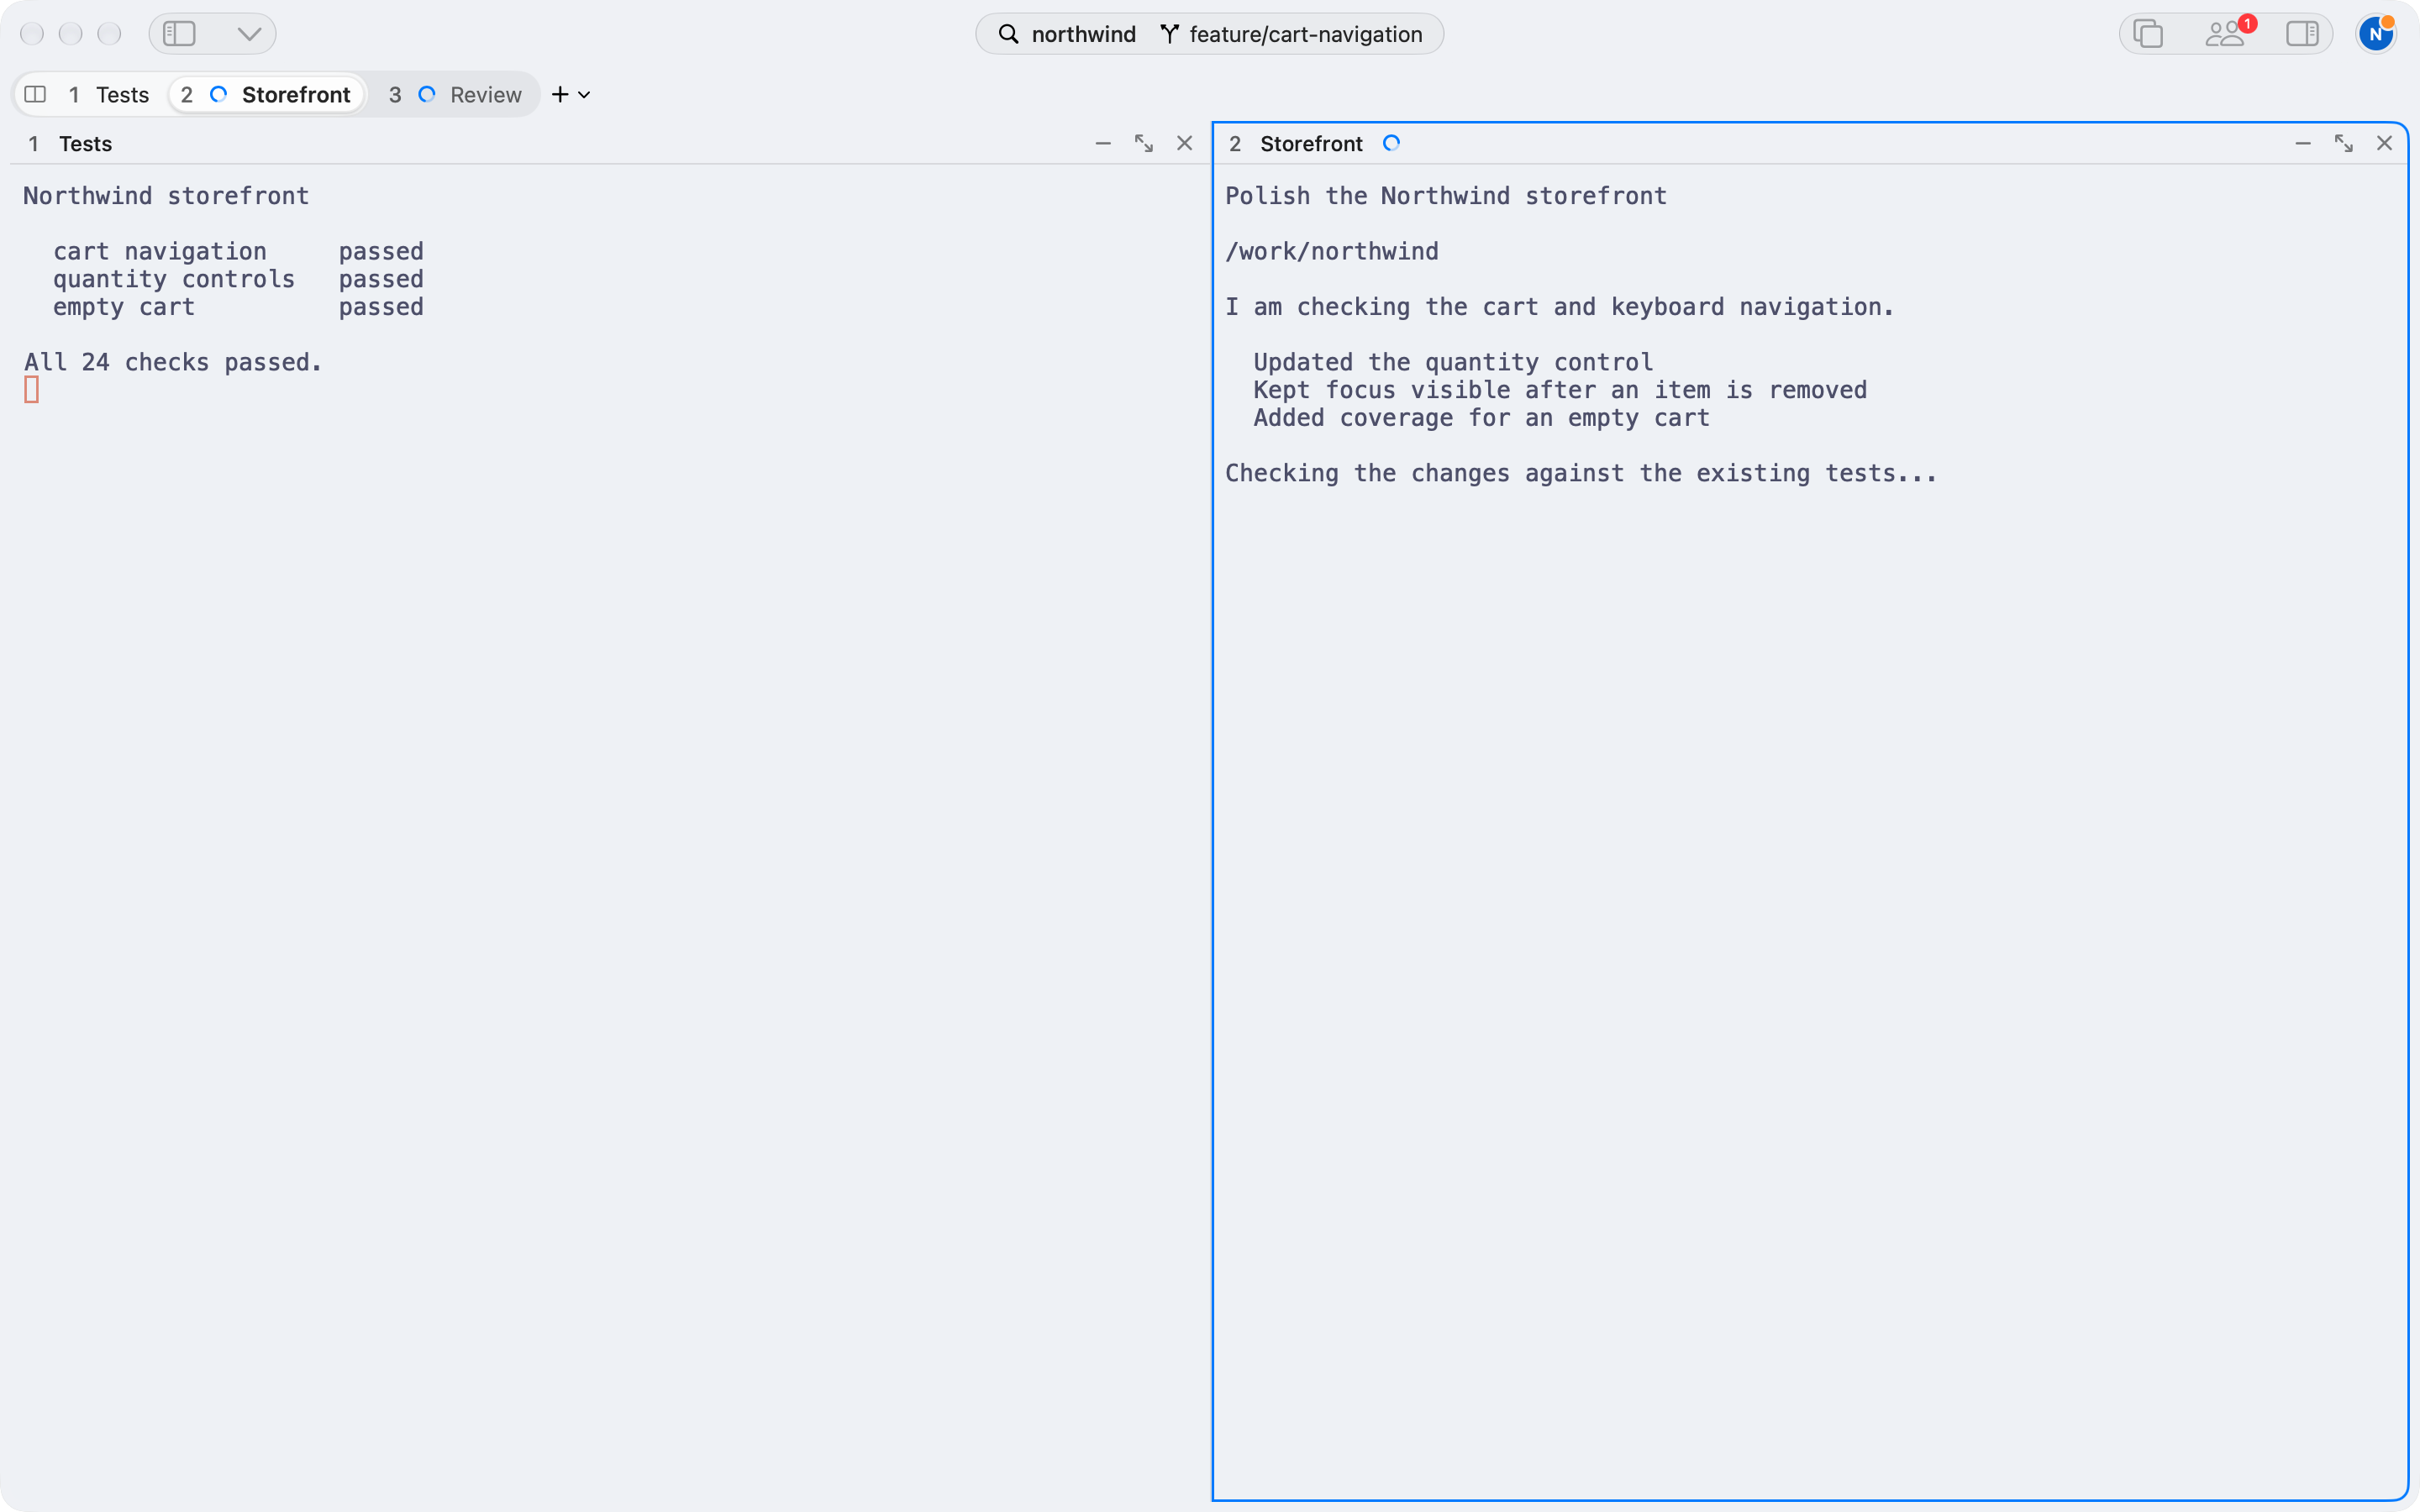This screenshot has height=1512, width=2420.
Task: Click the macOS green zoom window button
Action: (109, 34)
